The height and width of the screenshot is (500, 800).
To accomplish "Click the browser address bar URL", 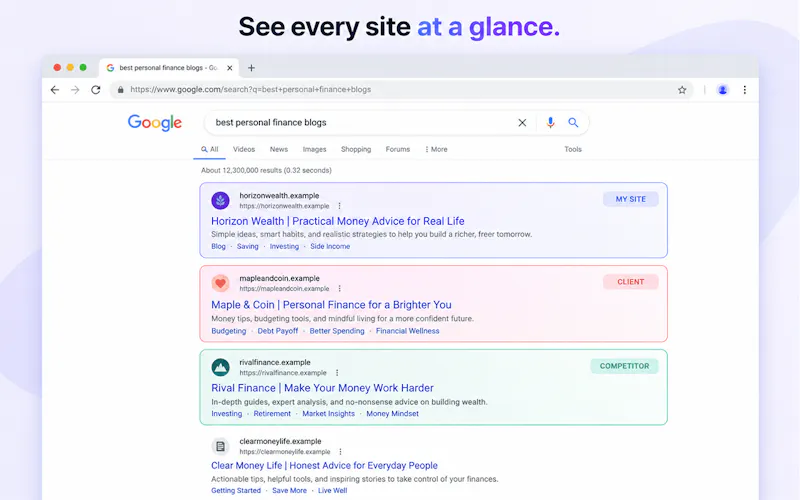I will (251, 90).
